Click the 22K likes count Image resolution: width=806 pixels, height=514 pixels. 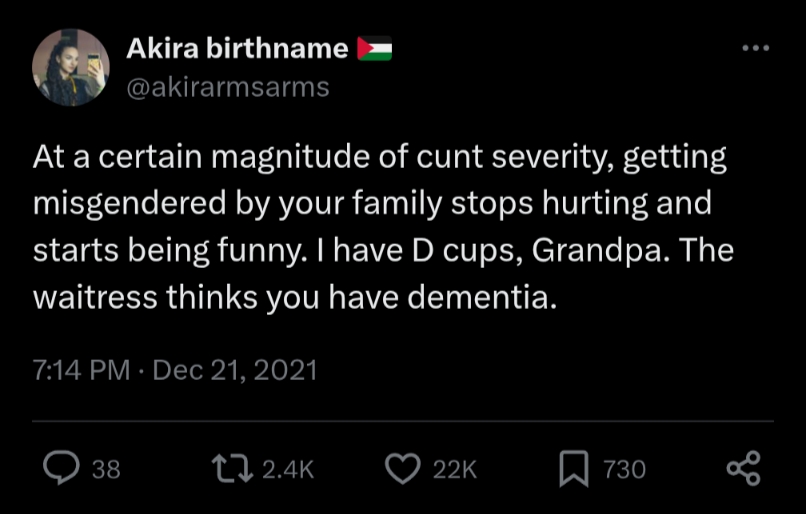click(x=455, y=469)
